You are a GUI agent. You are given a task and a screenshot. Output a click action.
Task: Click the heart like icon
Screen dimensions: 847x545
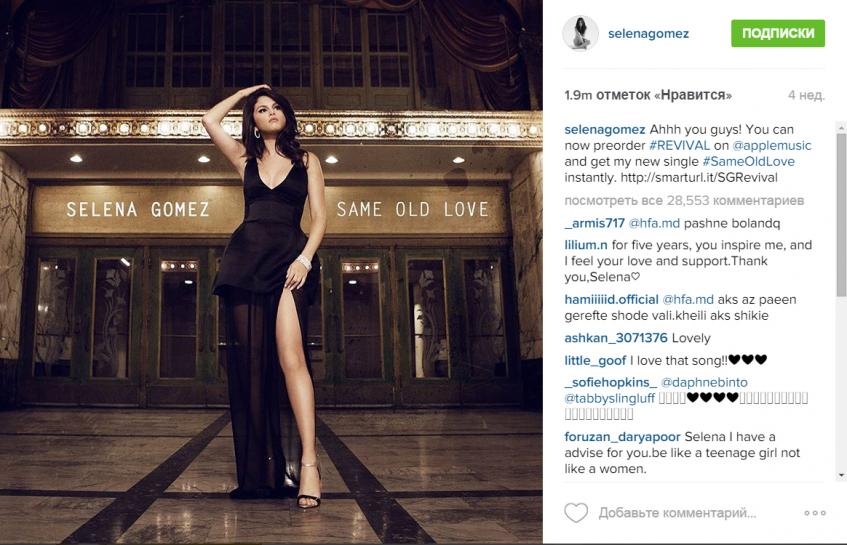pos(576,513)
